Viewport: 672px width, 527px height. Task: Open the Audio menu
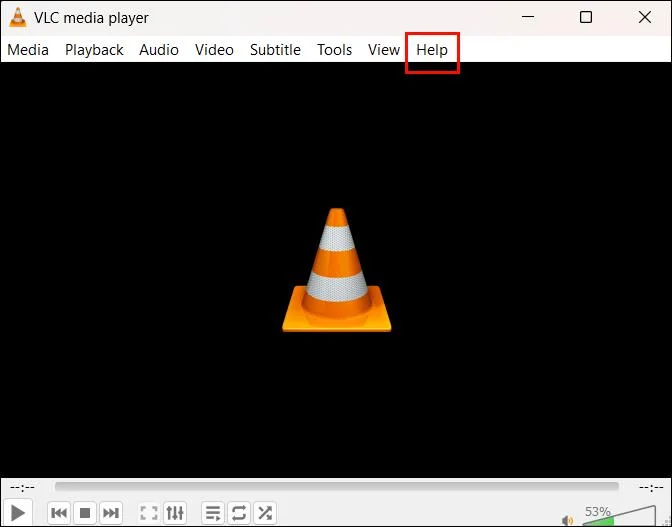click(x=159, y=50)
